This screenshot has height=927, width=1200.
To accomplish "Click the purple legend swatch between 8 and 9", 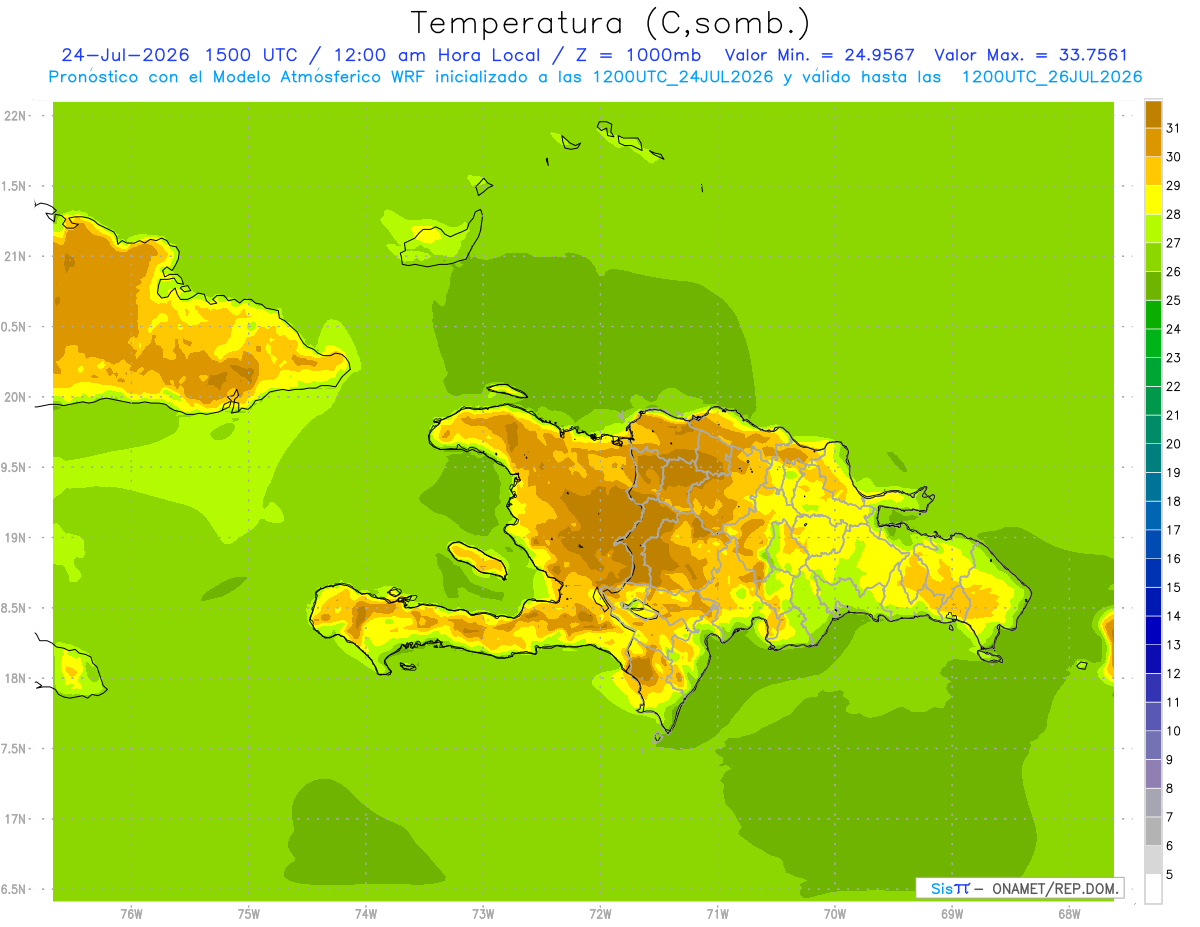I will coord(1153,774).
